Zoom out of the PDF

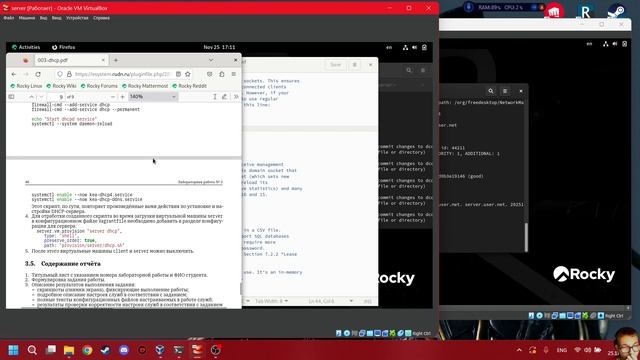[x=113, y=97]
